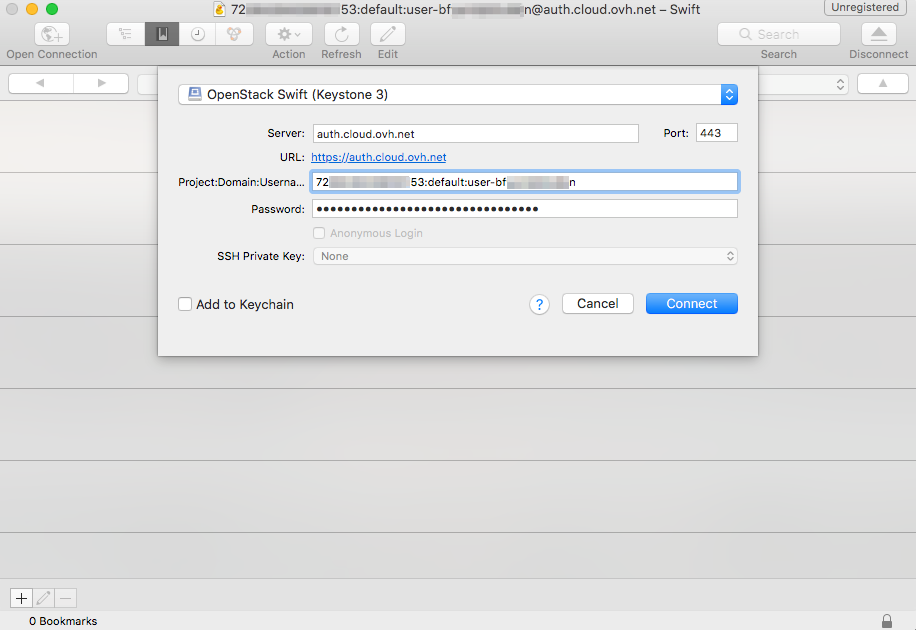Open the Action gear dropdown menu

tap(288, 34)
